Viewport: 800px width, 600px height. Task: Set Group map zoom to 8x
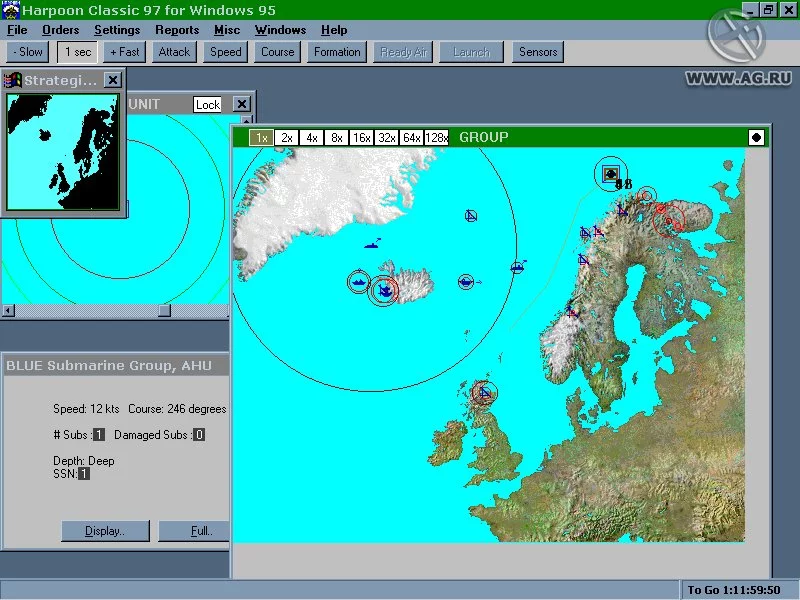[x=337, y=138]
